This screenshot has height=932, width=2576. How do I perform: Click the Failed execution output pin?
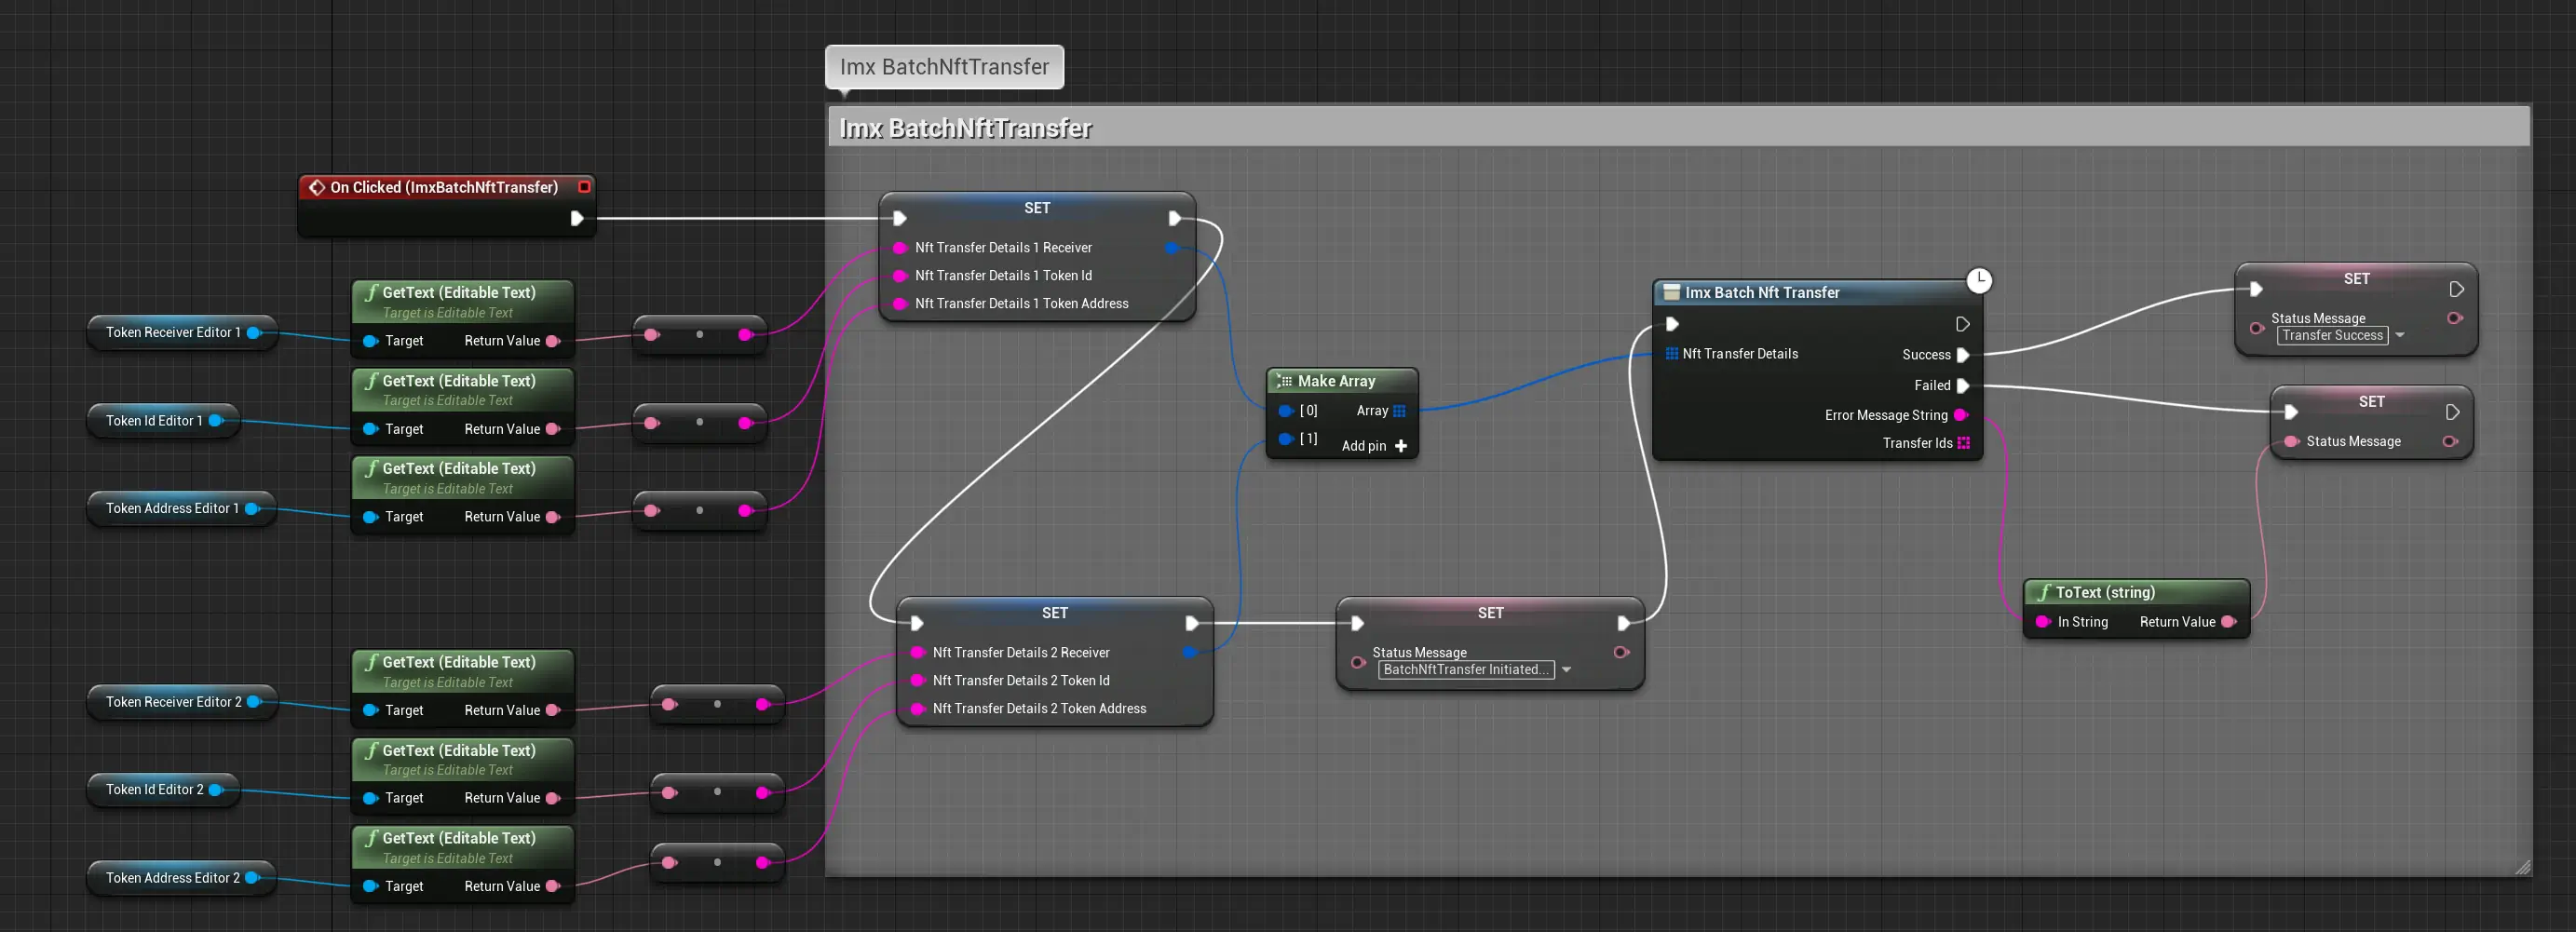(x=1962, y=386)
